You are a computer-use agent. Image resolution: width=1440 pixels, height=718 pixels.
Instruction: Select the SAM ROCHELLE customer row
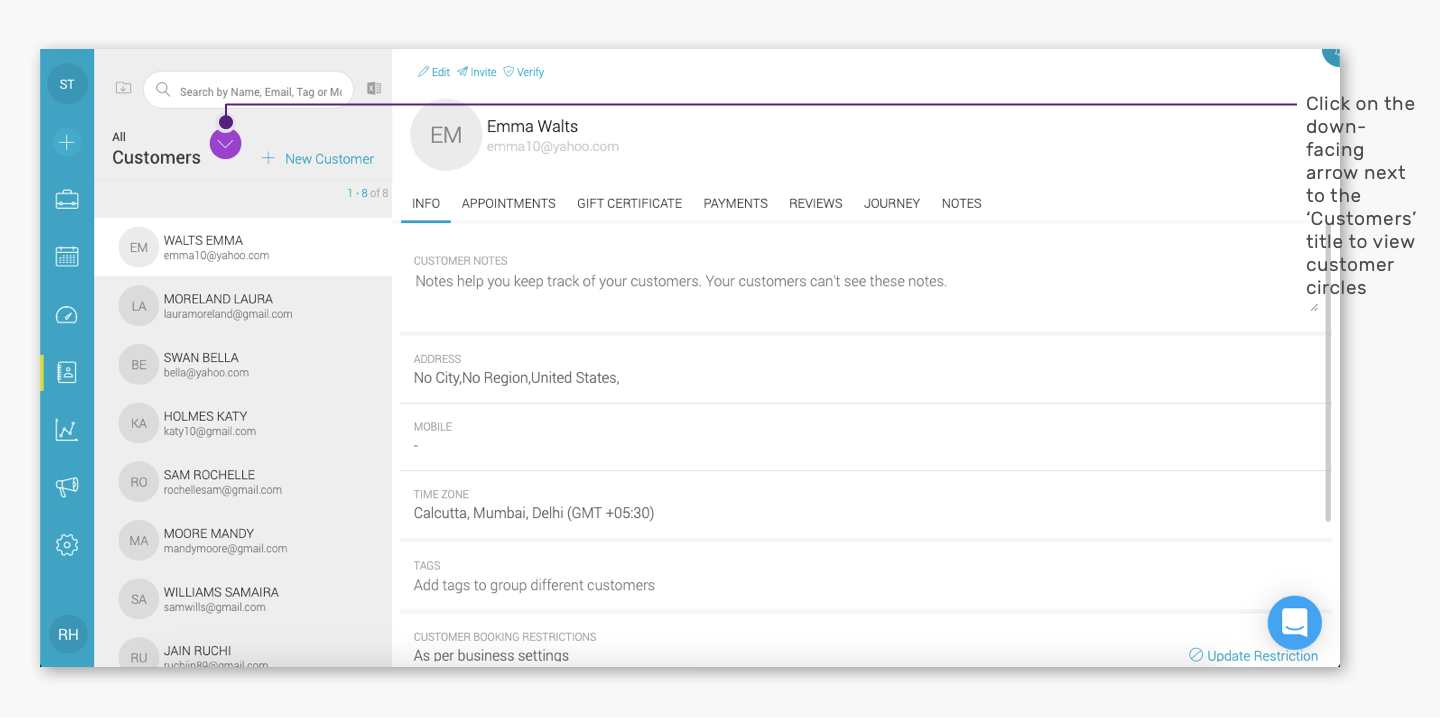click(x=243, y=482)
